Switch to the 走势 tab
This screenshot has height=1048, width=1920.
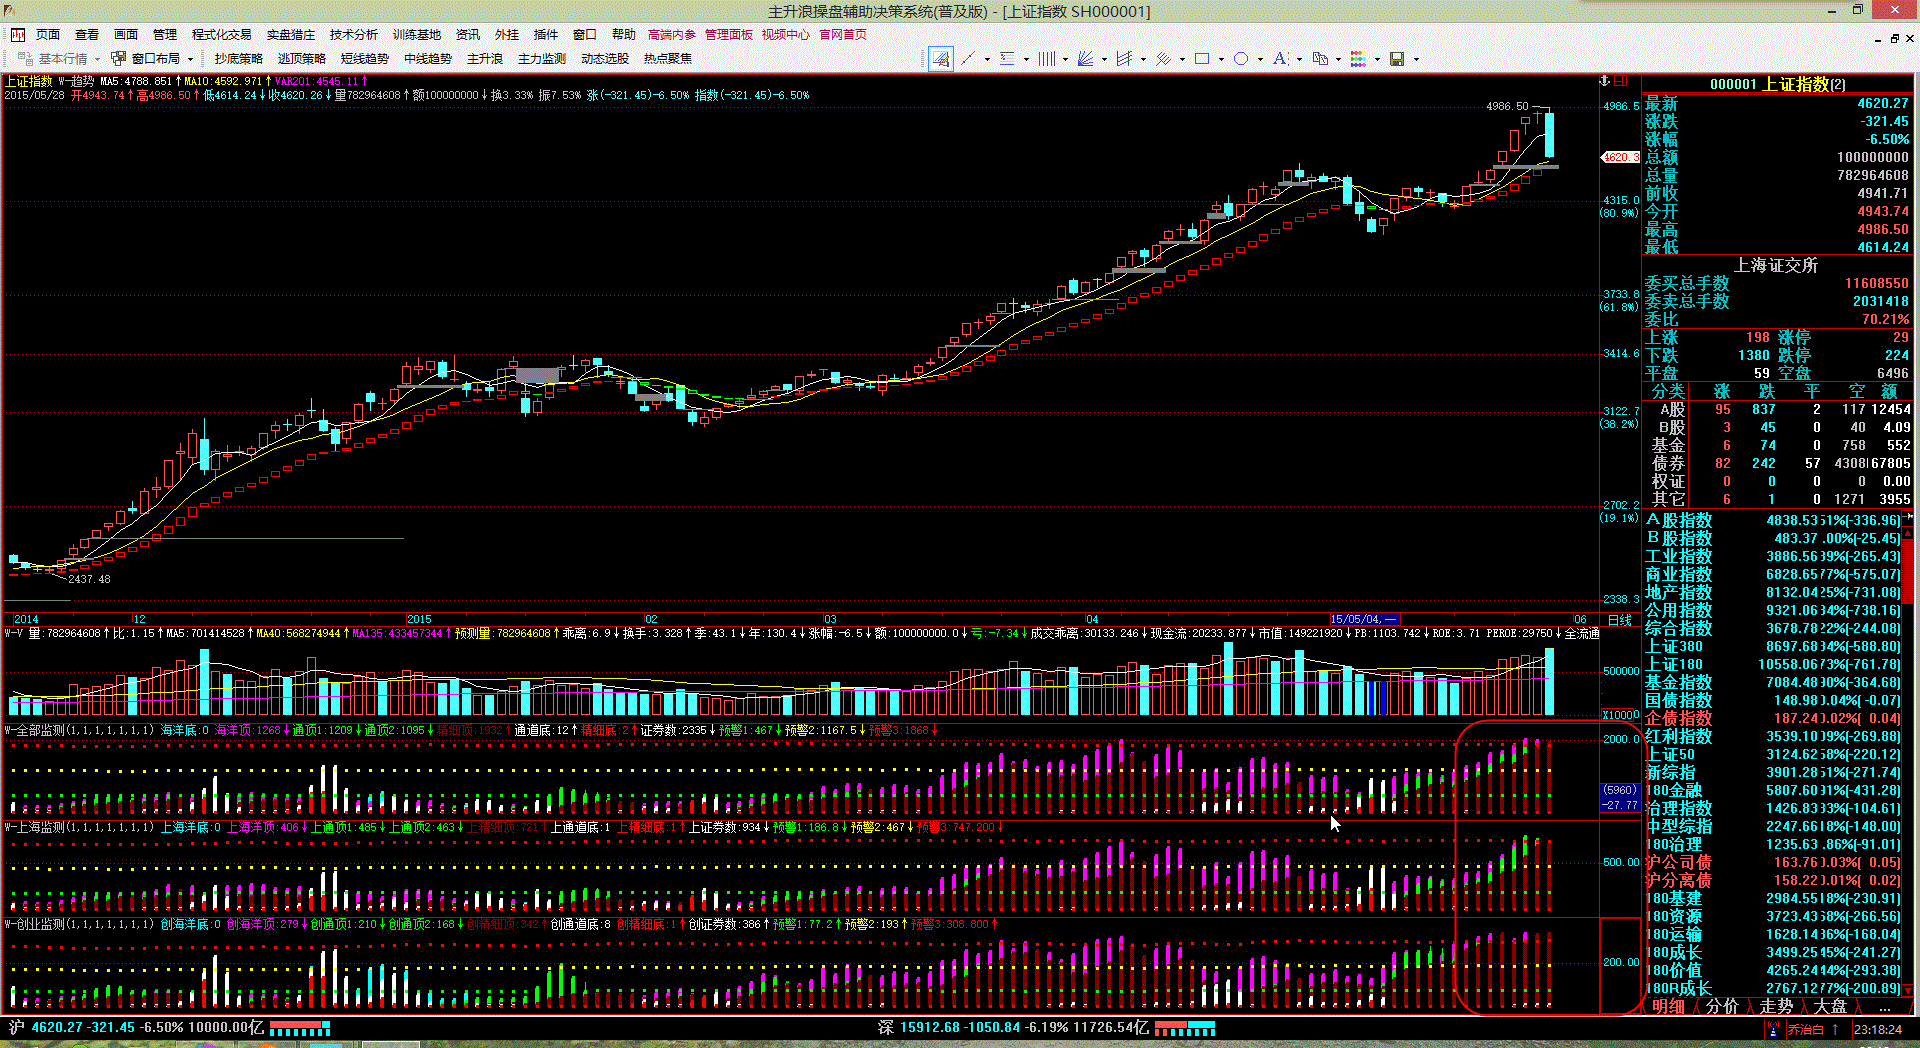pos(1776,1006)
